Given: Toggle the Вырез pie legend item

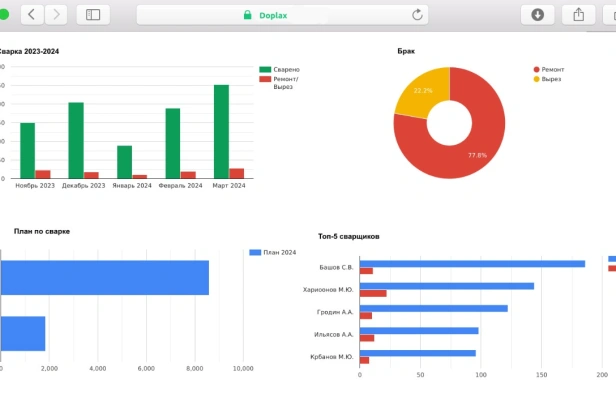Looking at the screenshot, I should [547, 79].
